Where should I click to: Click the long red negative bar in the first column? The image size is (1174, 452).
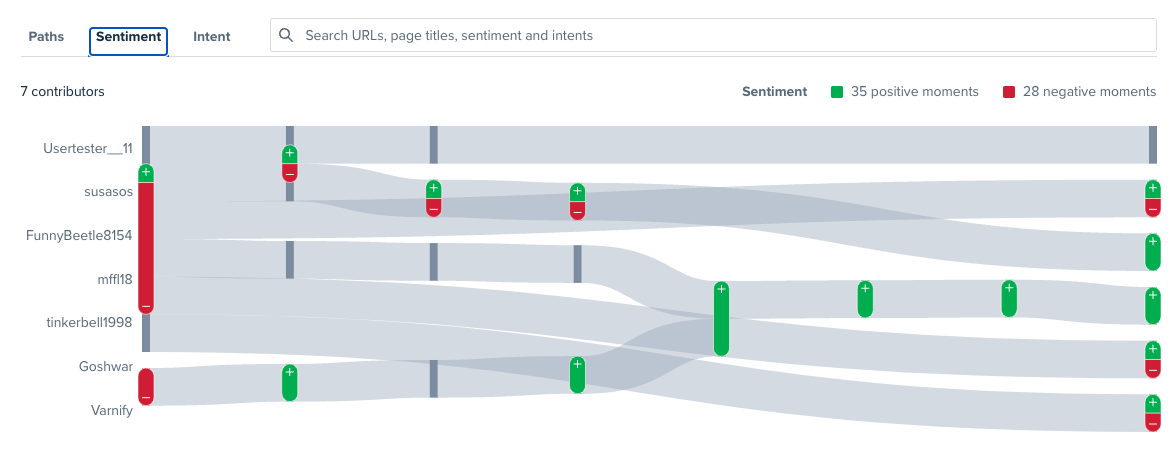coord(146,245)
